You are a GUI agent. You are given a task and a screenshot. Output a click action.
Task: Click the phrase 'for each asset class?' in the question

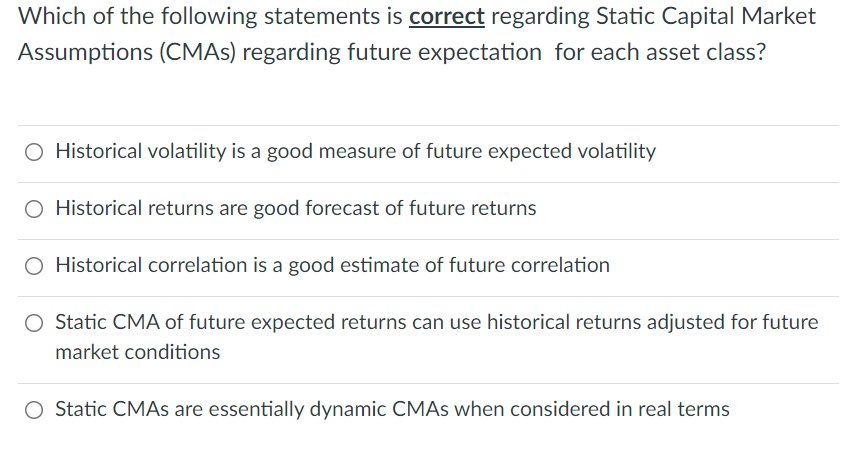tap(660, 53)
